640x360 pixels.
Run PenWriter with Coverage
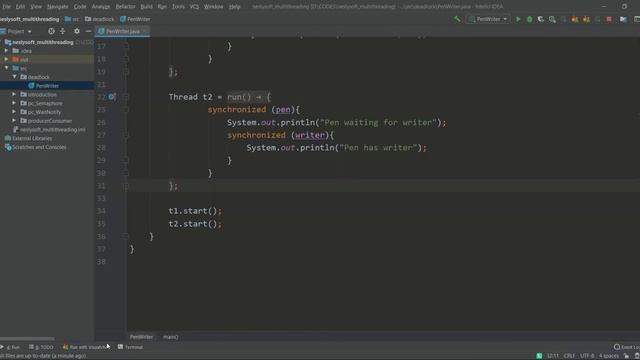pos(541,19)
